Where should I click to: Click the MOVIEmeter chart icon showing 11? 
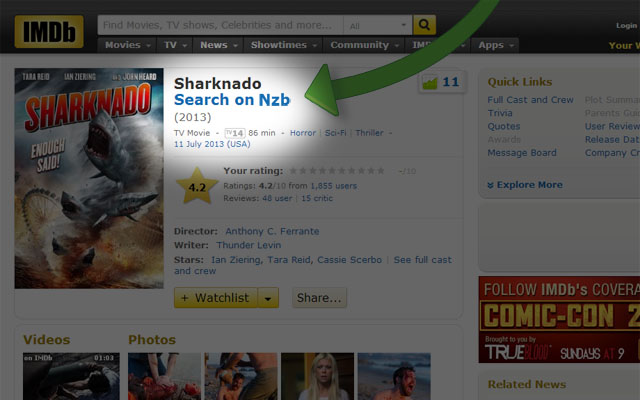coord(430,83)
